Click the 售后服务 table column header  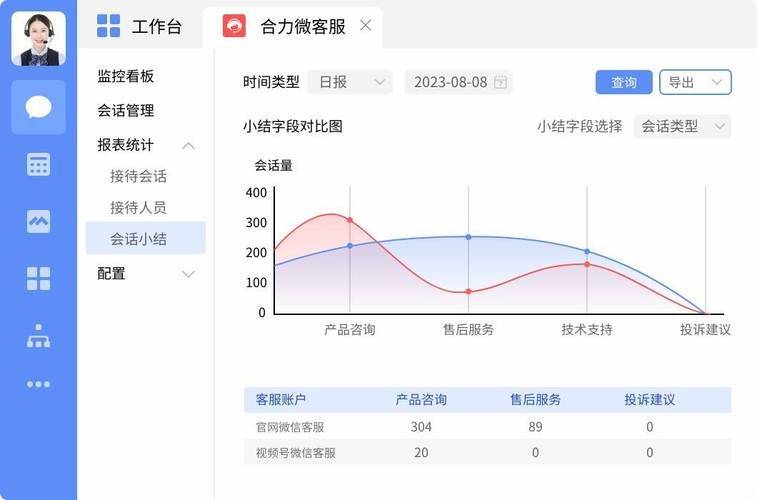pos(535,400)
